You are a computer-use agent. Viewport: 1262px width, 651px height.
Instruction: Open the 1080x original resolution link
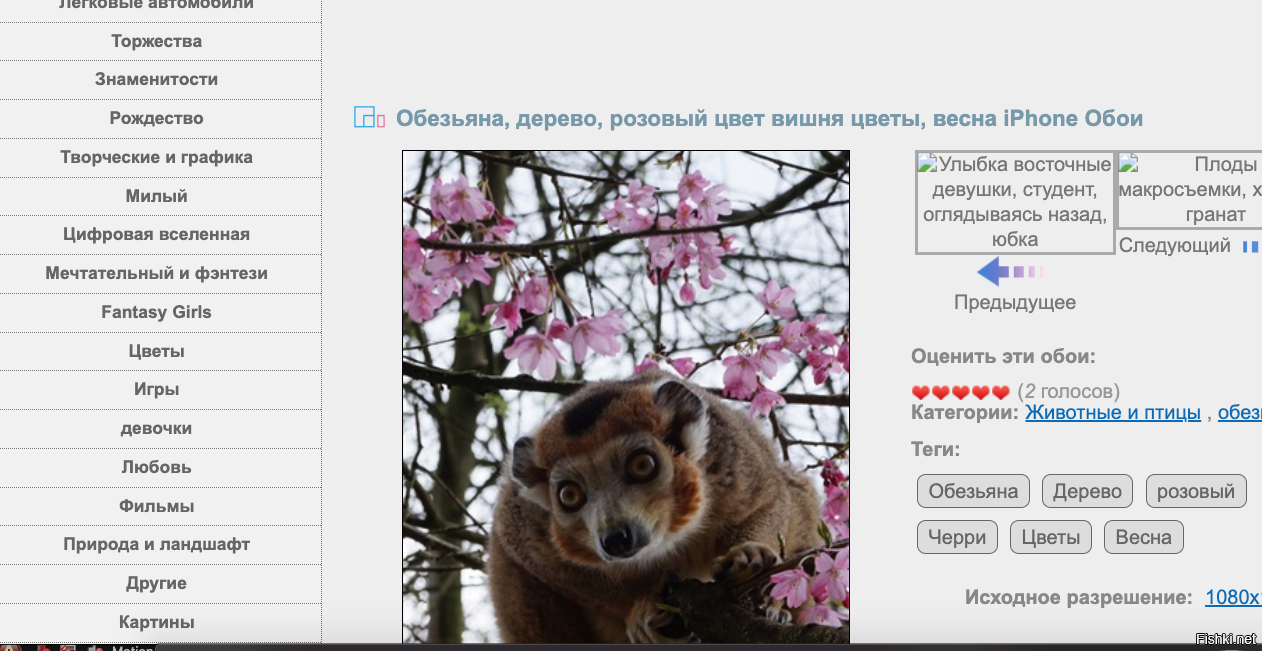[1233, 597]
